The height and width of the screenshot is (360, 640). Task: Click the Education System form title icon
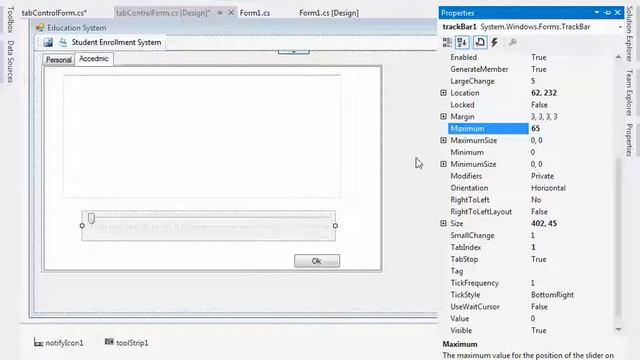click(x=40, y=28)
